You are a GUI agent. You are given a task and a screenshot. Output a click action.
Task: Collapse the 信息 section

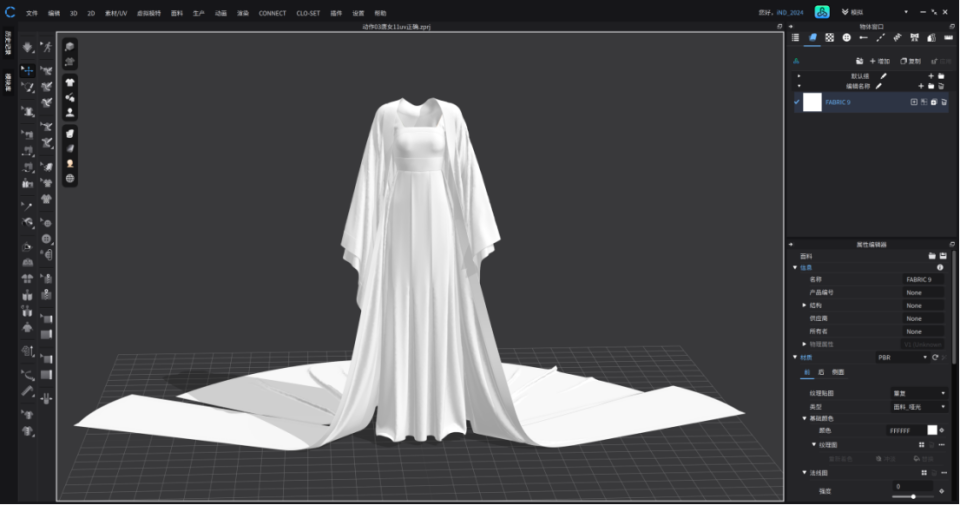(795, 267)
